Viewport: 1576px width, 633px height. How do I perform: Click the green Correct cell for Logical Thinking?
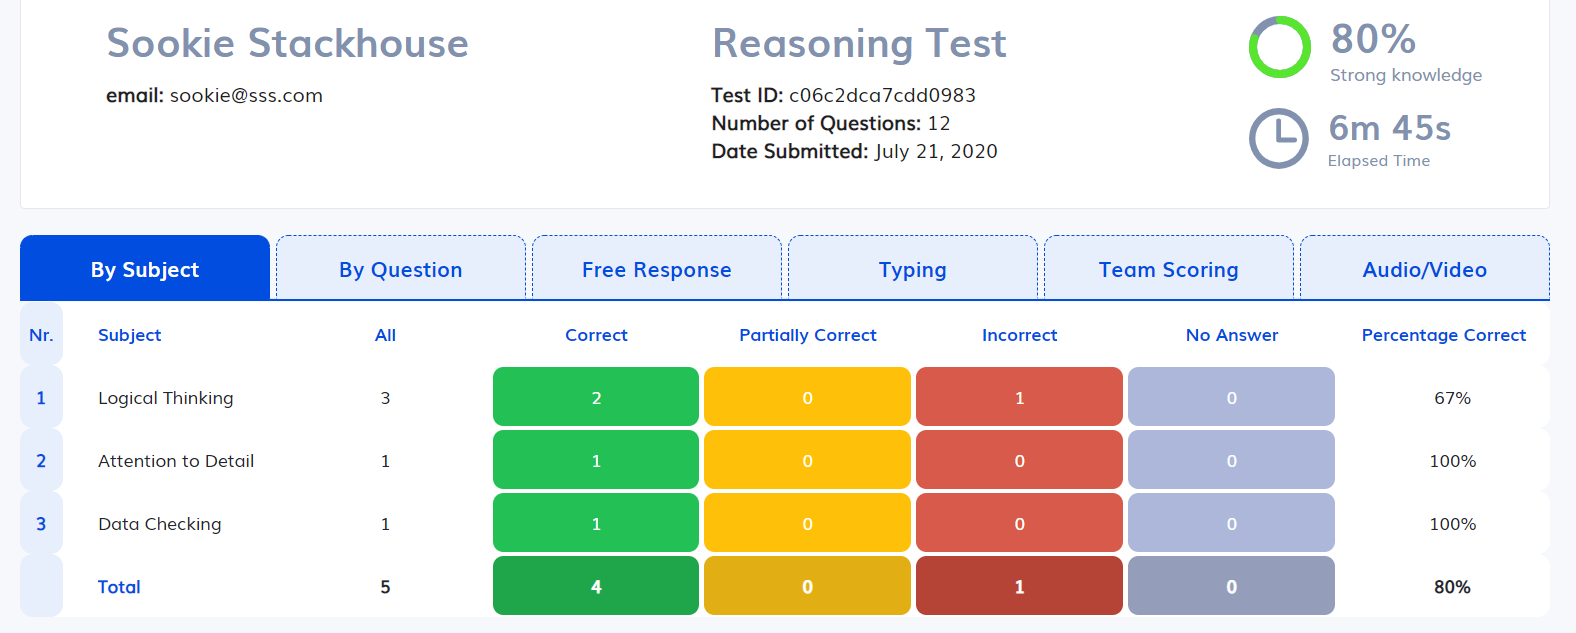596,397
